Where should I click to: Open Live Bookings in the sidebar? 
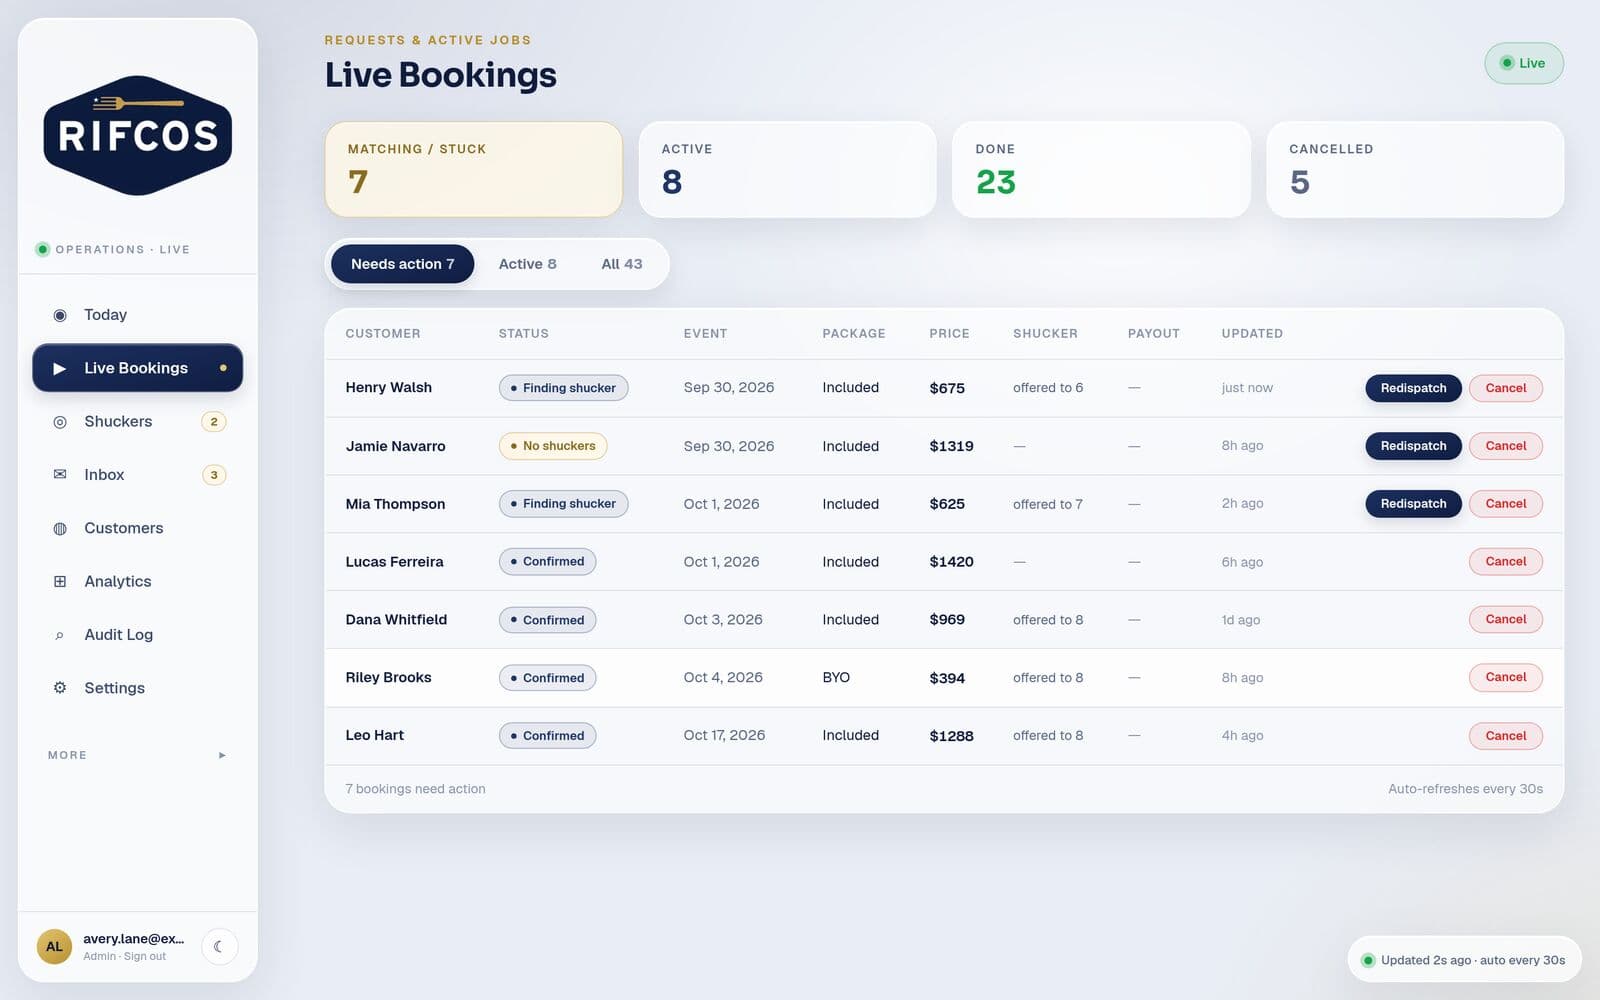click(138, 368)
